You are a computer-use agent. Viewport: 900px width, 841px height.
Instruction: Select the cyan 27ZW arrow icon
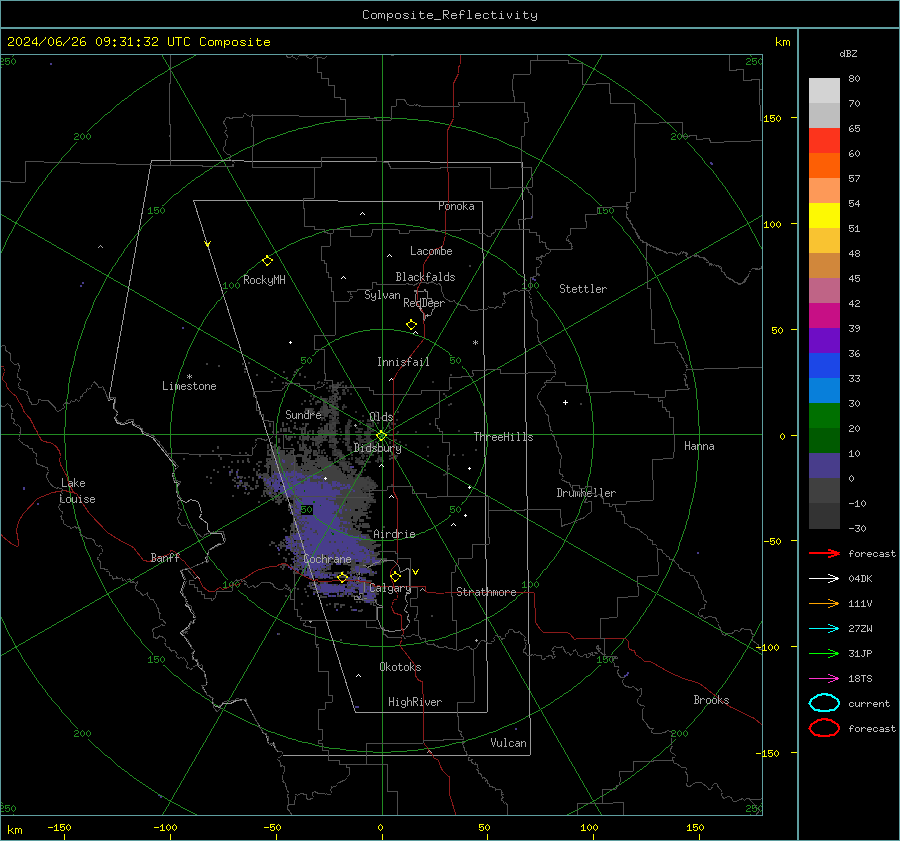click(824, 629)
